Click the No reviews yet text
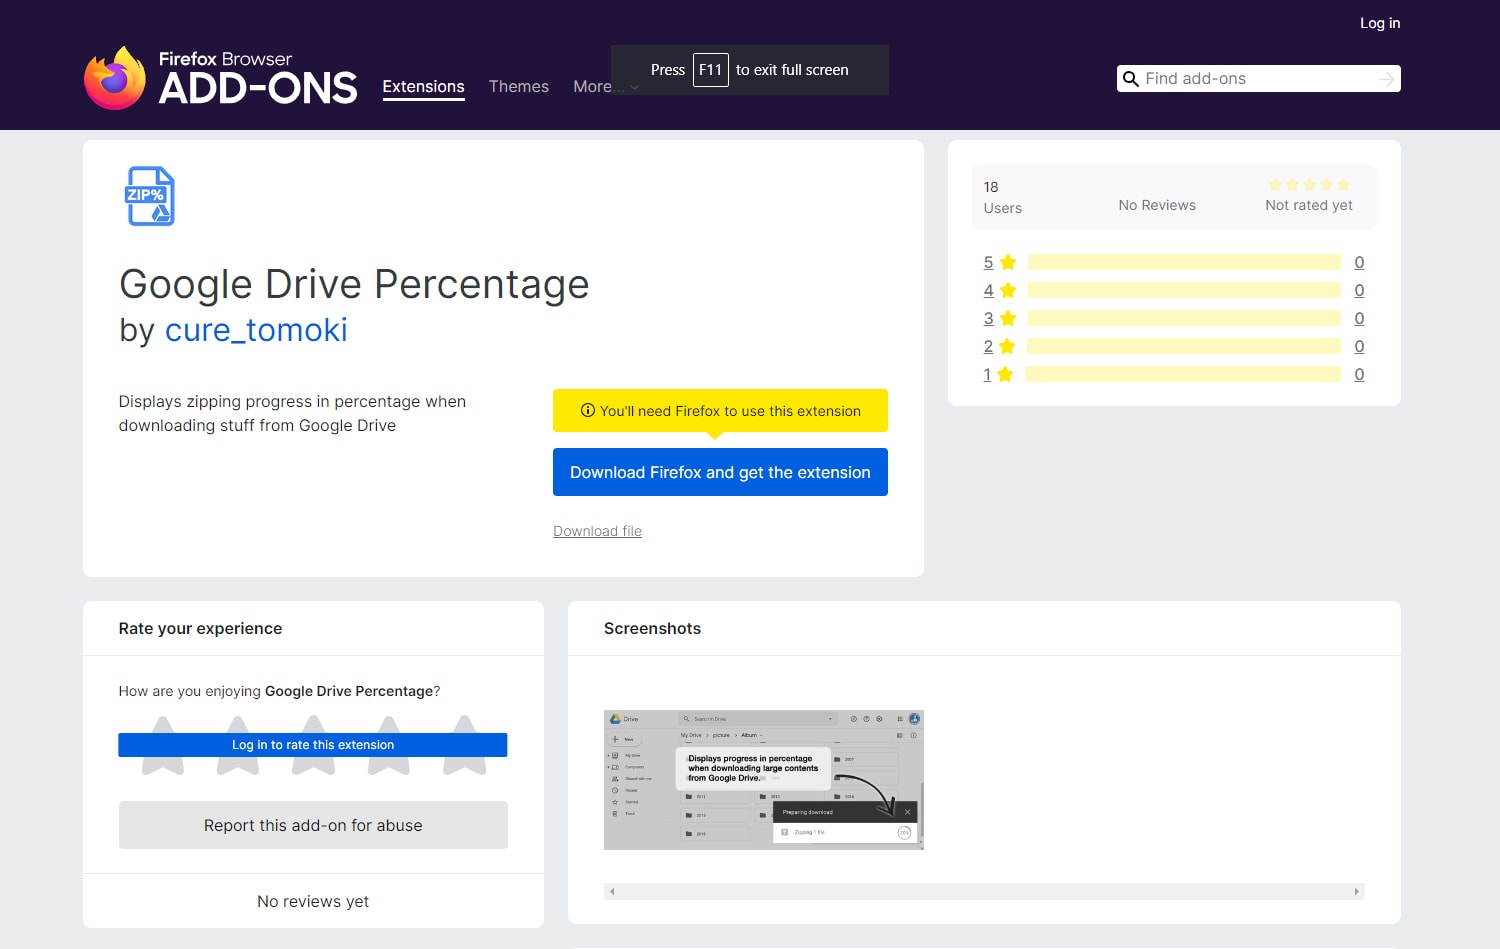1500x949 pixels. click(313, 901)
